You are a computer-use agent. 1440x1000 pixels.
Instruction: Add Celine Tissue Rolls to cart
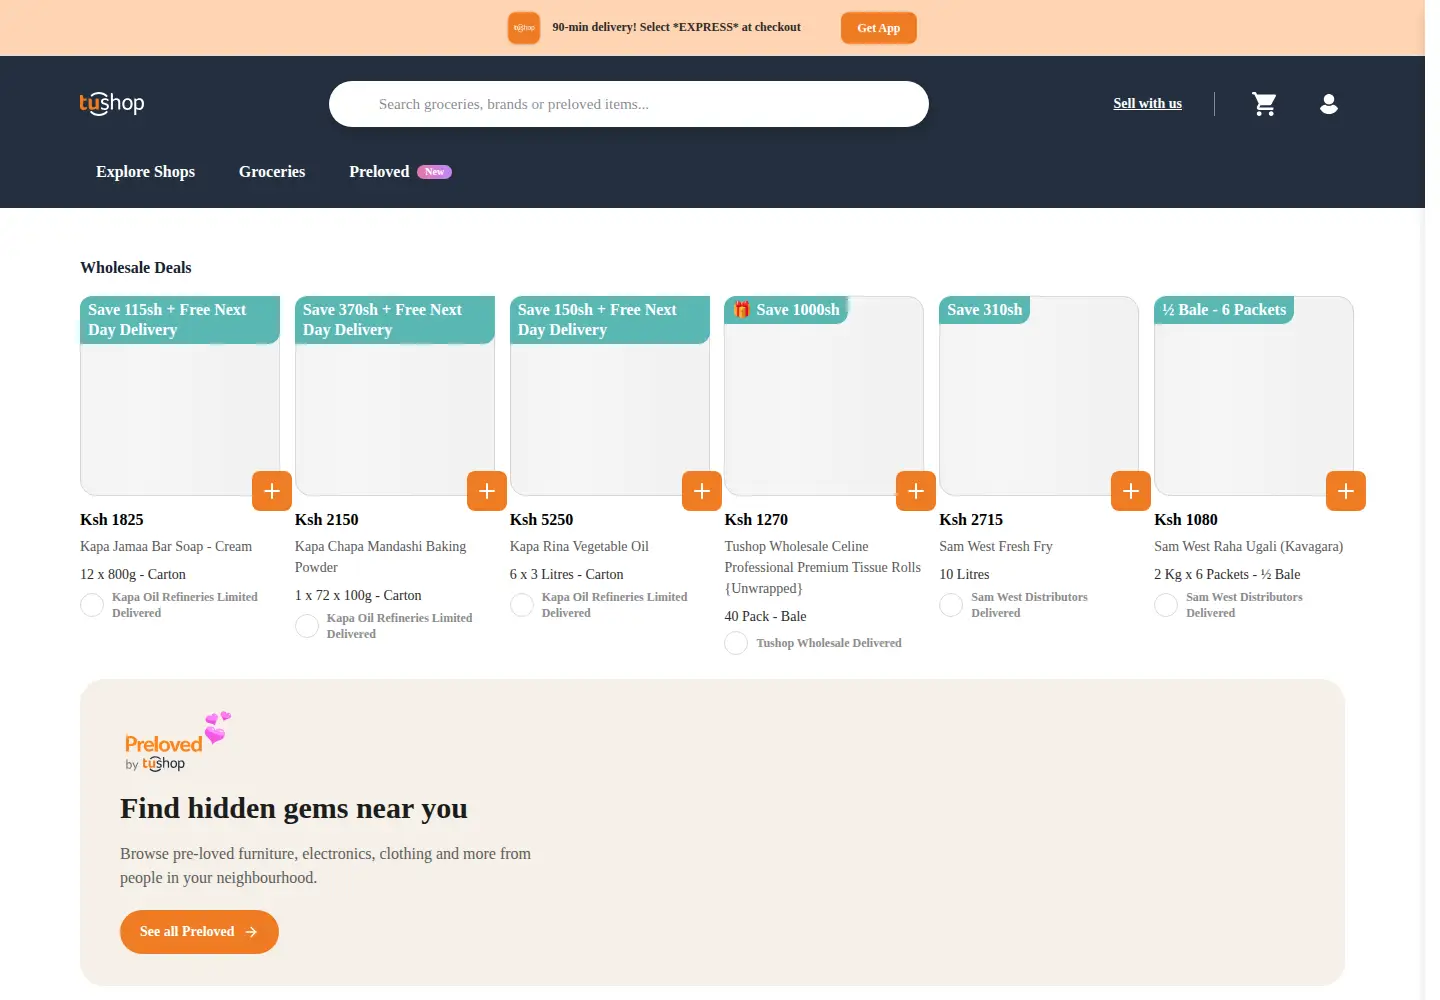[x=916, y=491]
